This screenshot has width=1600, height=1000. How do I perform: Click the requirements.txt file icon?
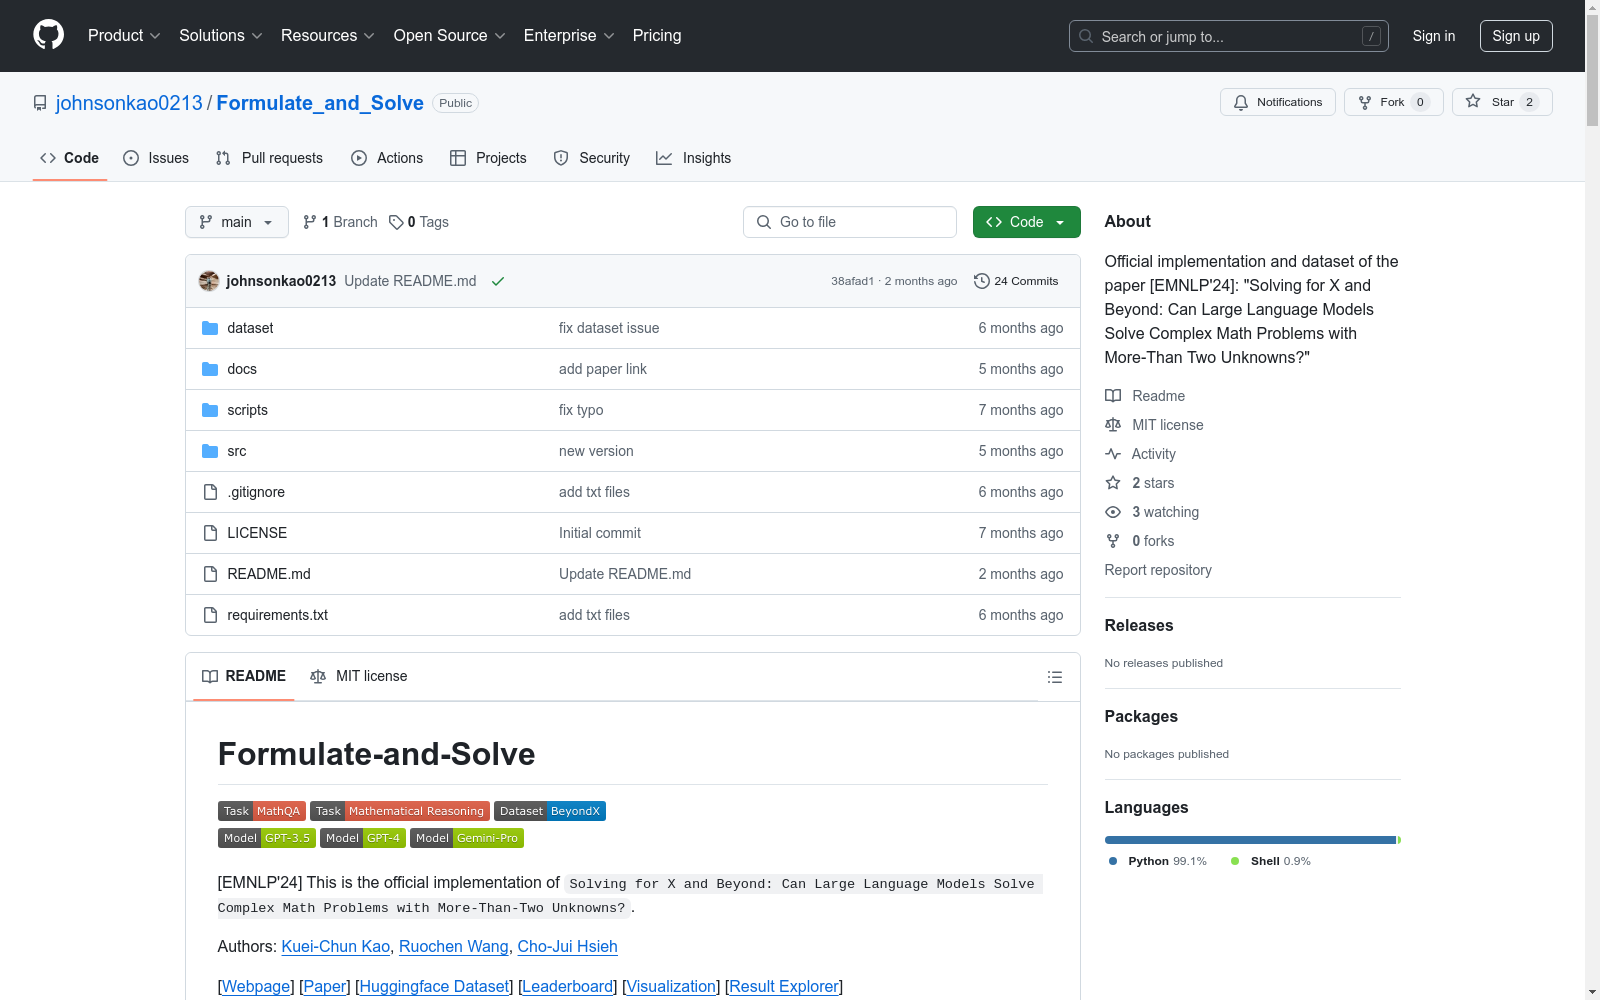pos(210,615)
